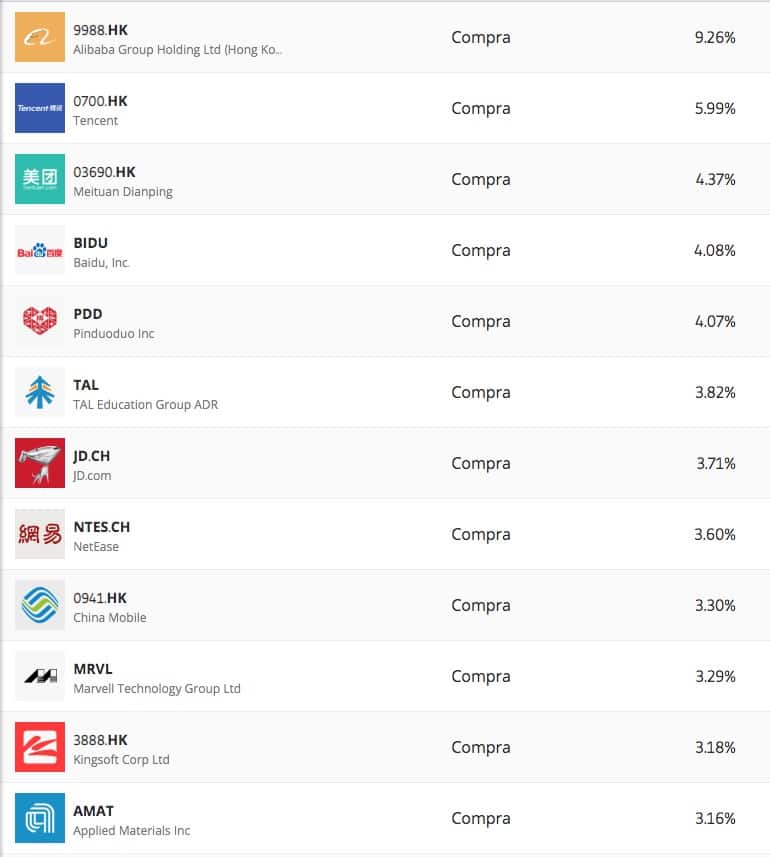Screen dimensions: 770x857
Task: Click the Baidu paw logo icon
Action: pyautogui.click(x=40, y=250)
